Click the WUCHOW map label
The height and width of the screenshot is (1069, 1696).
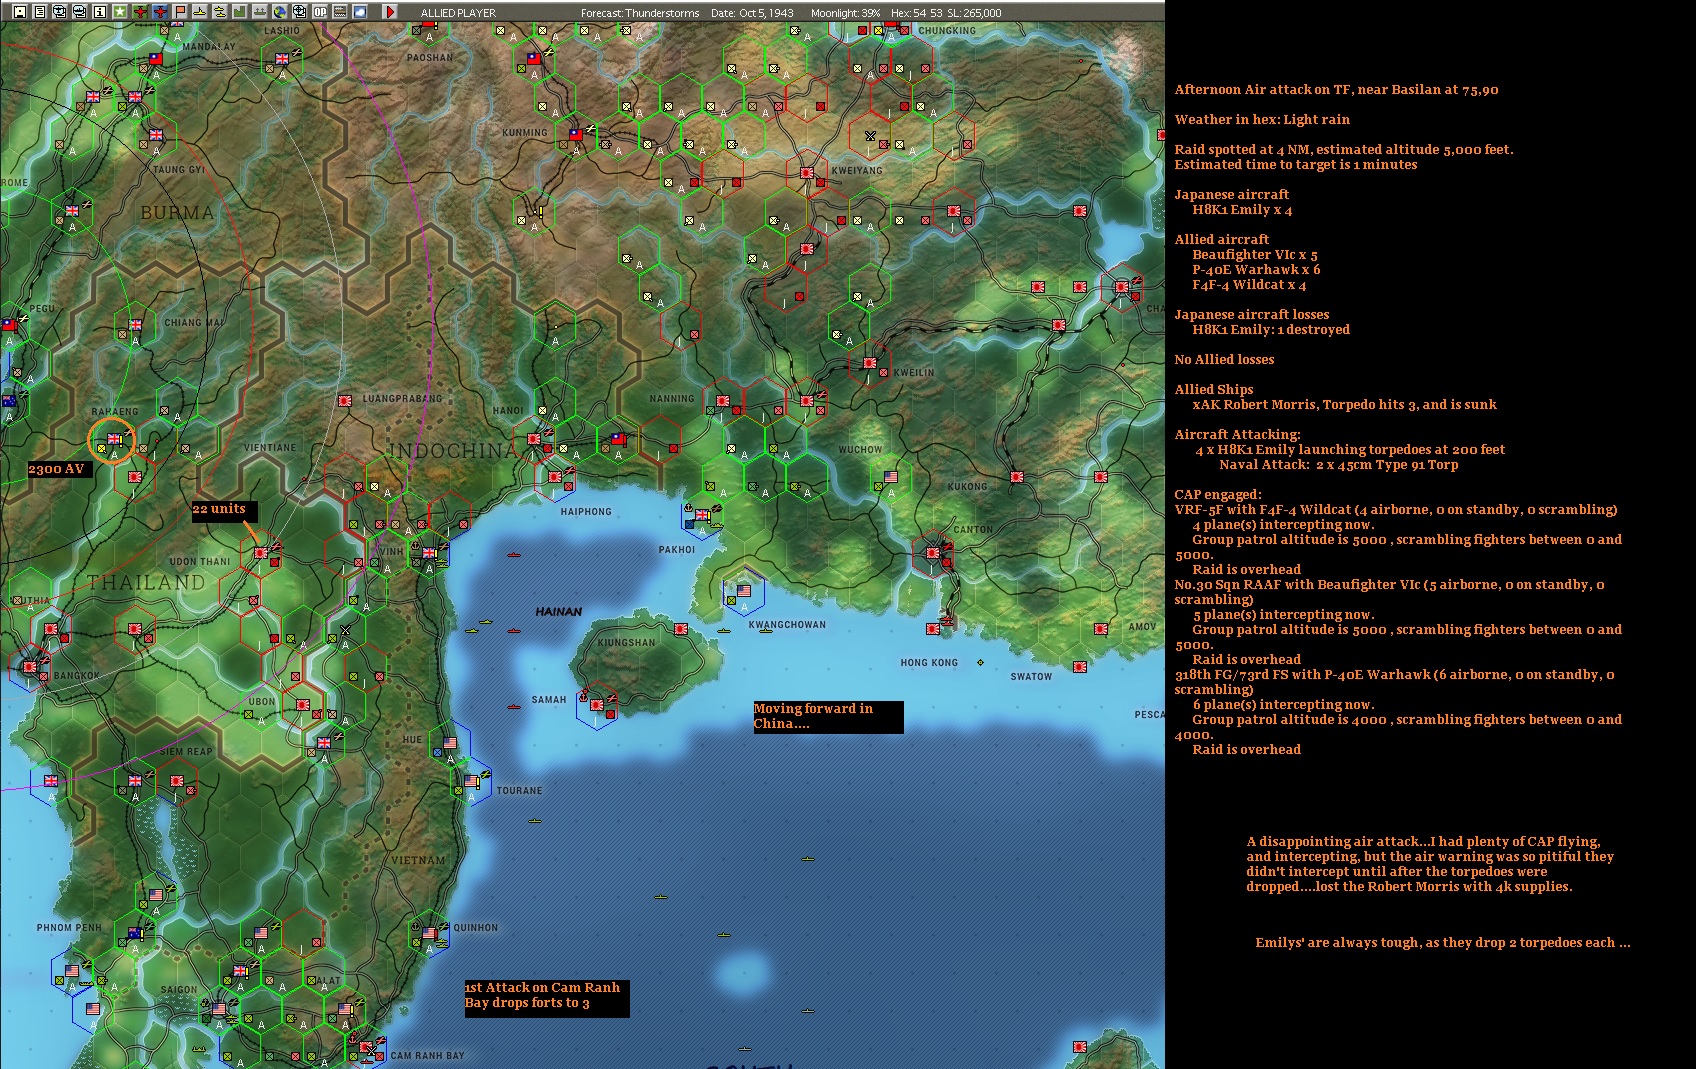point(860,450)
